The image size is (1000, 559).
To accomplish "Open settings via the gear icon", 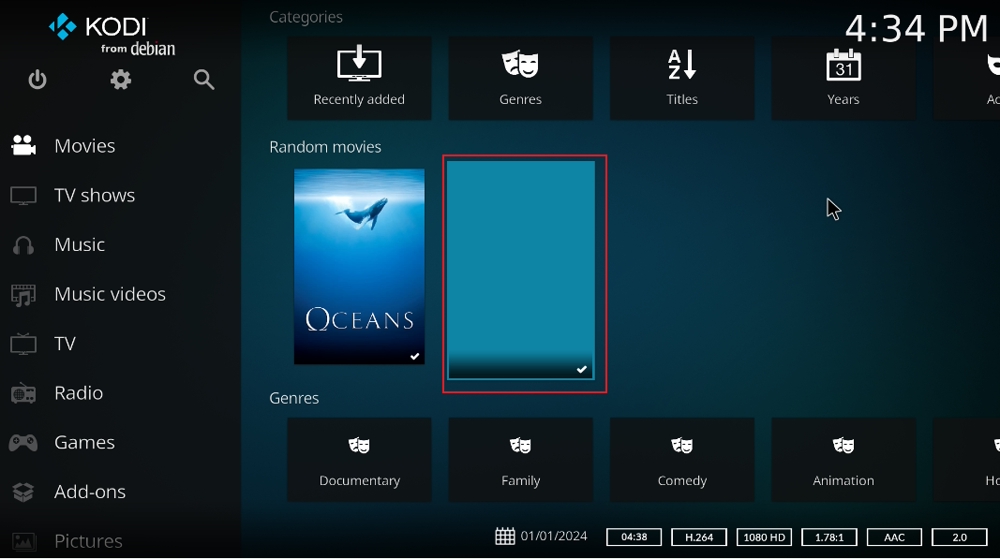I will (x=121, y=80).
